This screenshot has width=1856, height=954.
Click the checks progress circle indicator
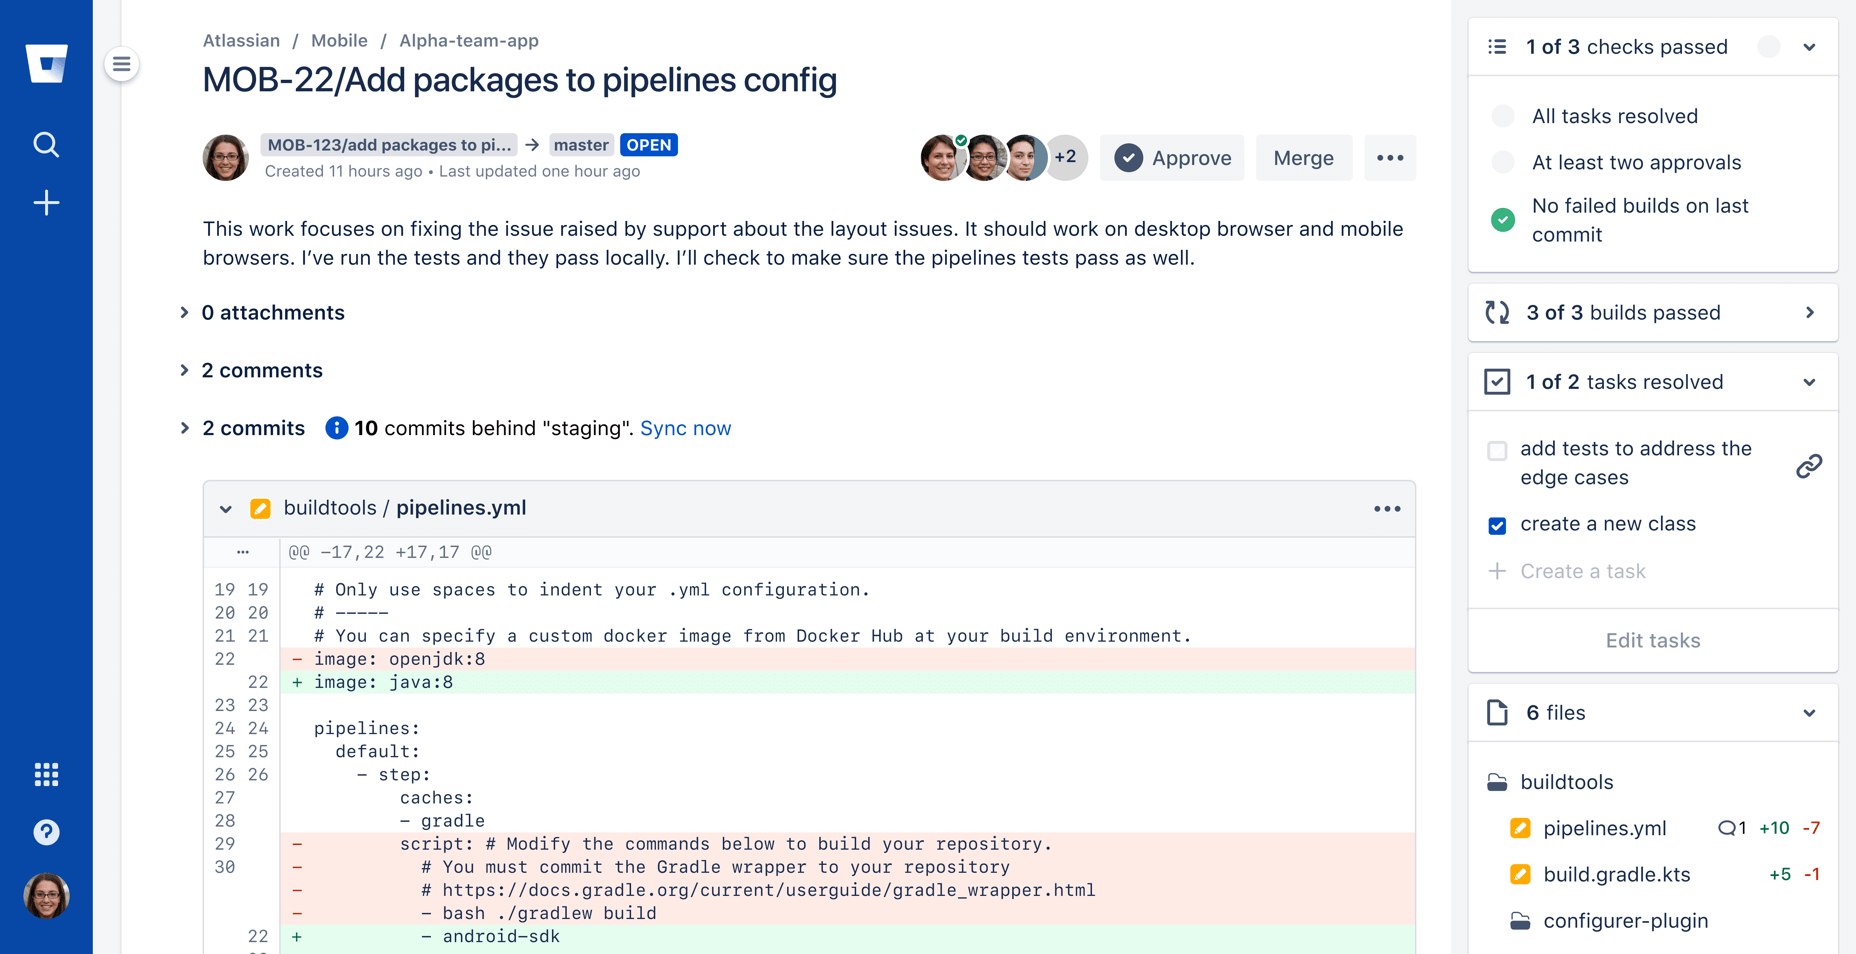pos(1769,46)
